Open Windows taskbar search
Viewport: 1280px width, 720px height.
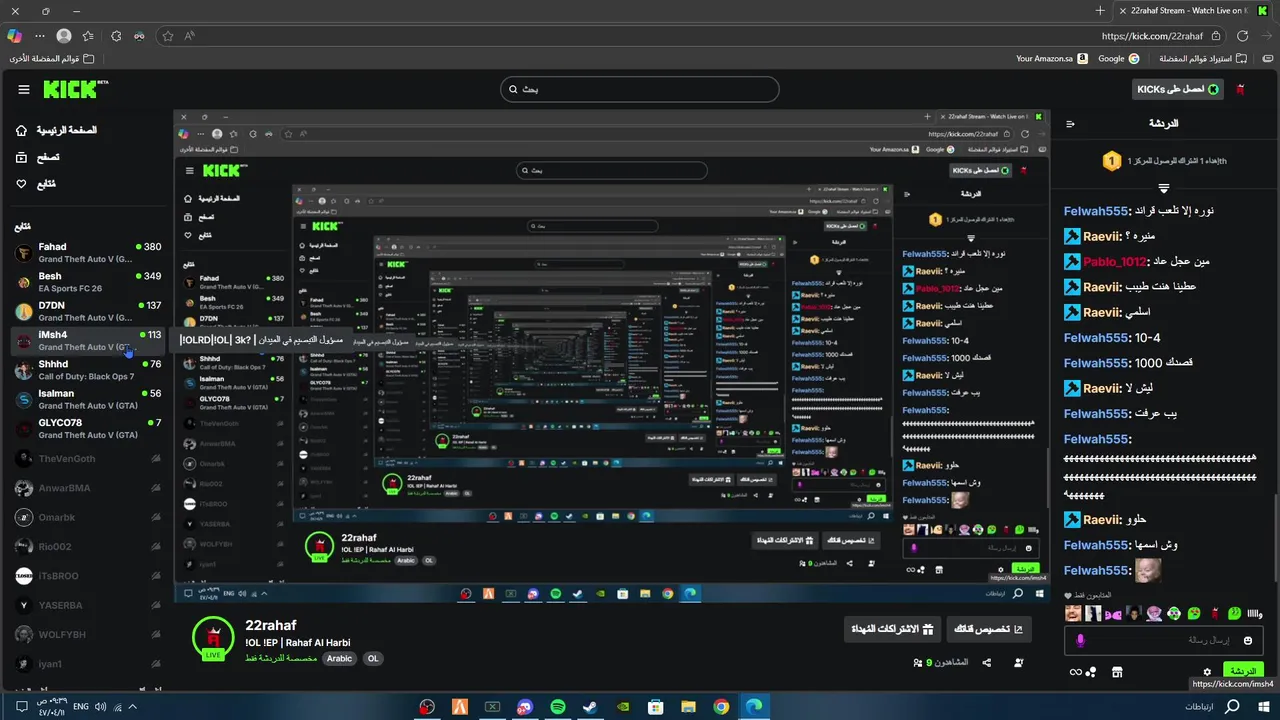(1232, 707)
